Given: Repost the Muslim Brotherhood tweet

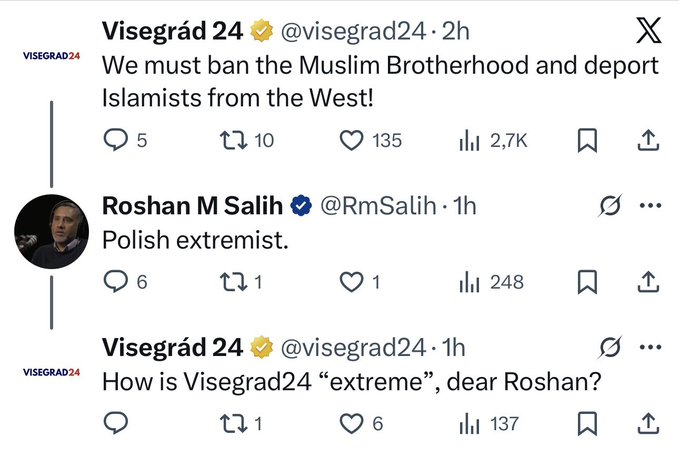Looking at the screenshot, I should [233, 141].
